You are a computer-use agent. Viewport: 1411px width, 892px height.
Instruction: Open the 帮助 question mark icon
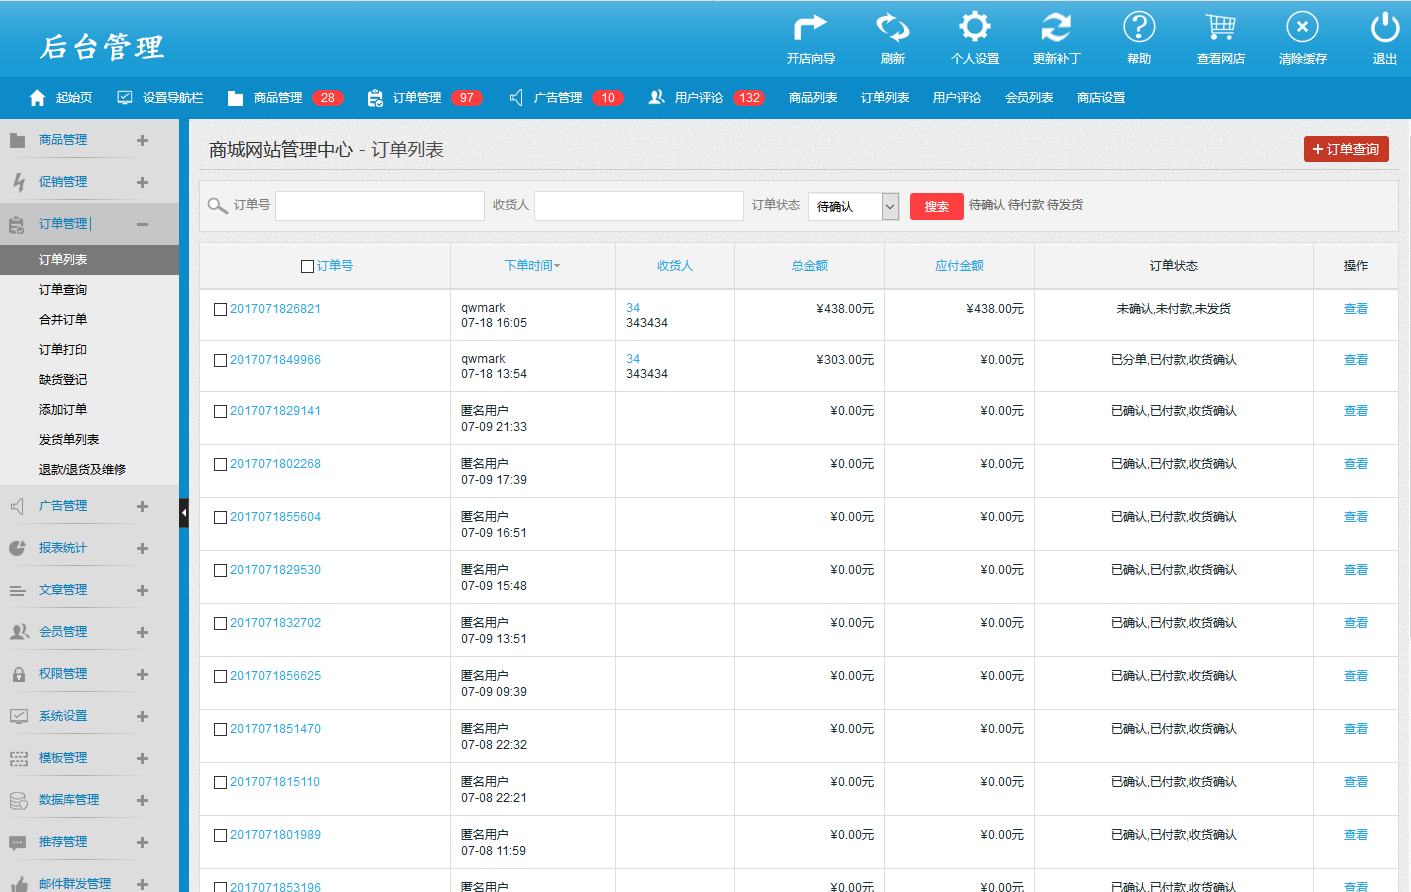click(1138, 27)
